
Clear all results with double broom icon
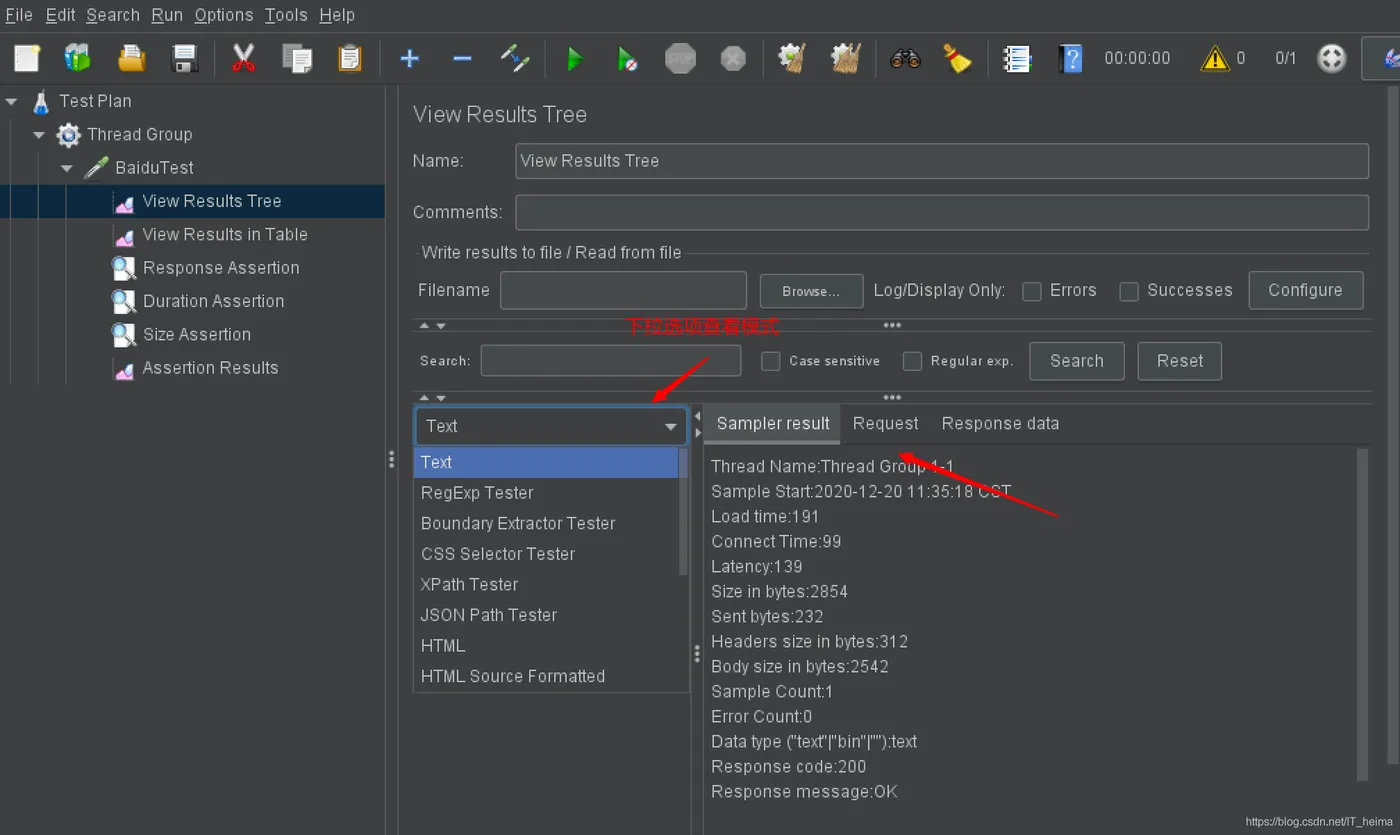(846, 58)
